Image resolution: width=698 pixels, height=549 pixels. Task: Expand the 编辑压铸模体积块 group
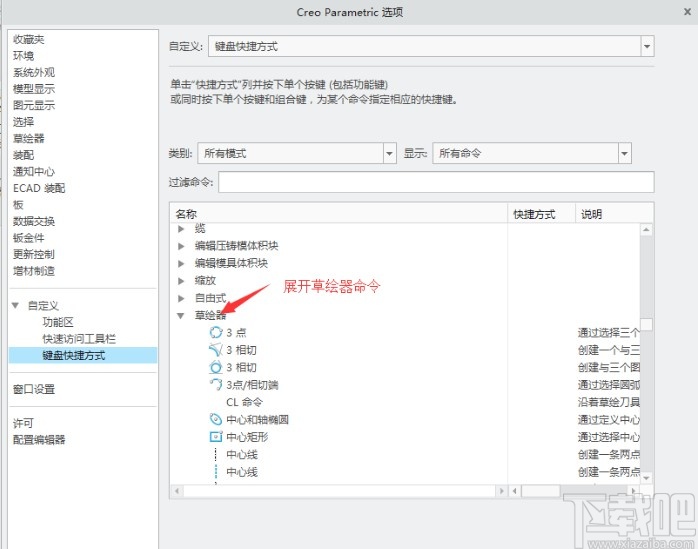tap(181, 246)
